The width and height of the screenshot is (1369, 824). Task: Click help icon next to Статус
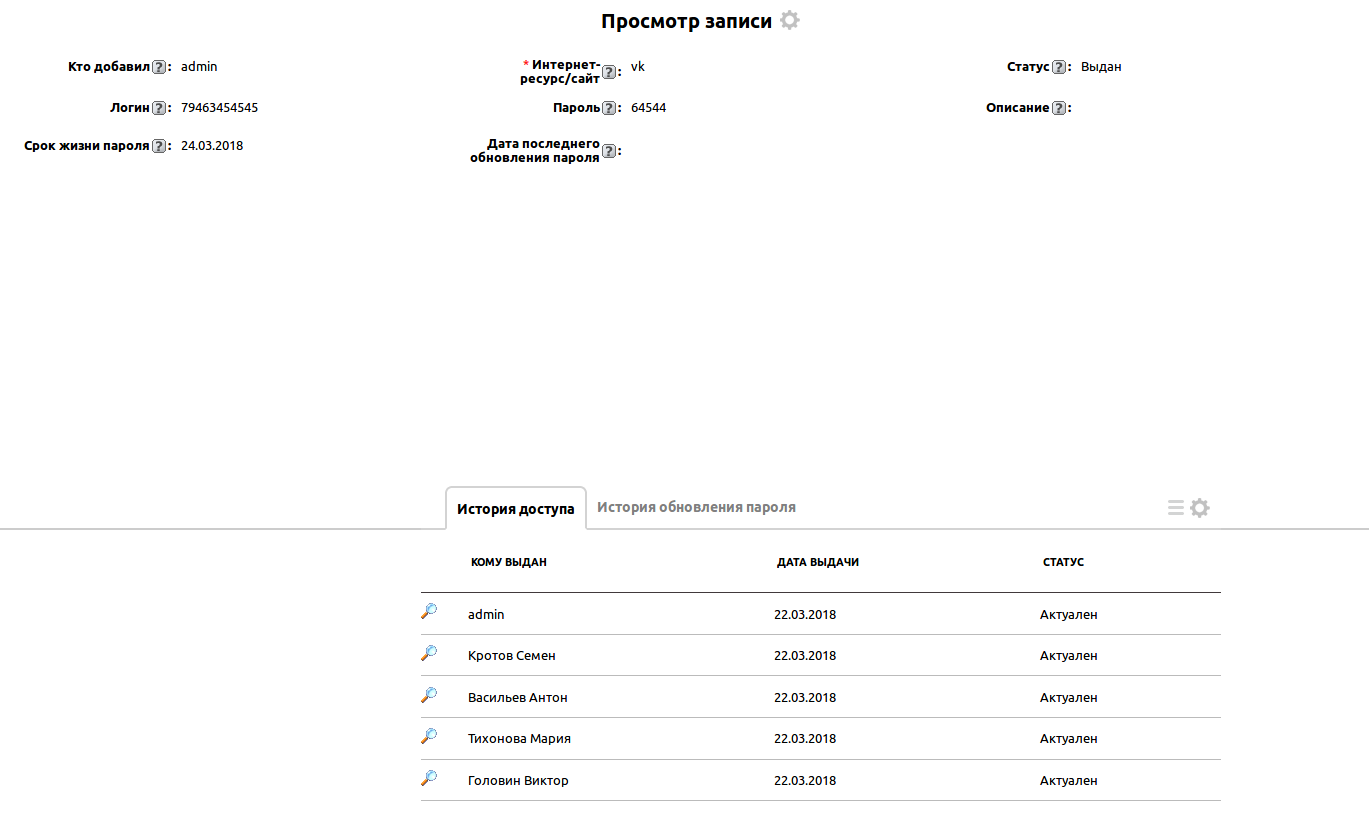tap(1059, 67)
